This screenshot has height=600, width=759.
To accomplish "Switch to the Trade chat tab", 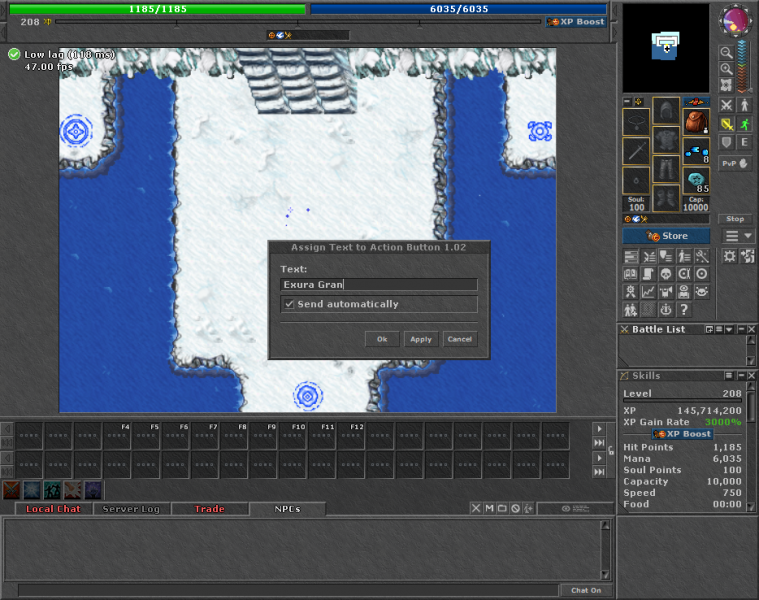I will pos(209,509).
